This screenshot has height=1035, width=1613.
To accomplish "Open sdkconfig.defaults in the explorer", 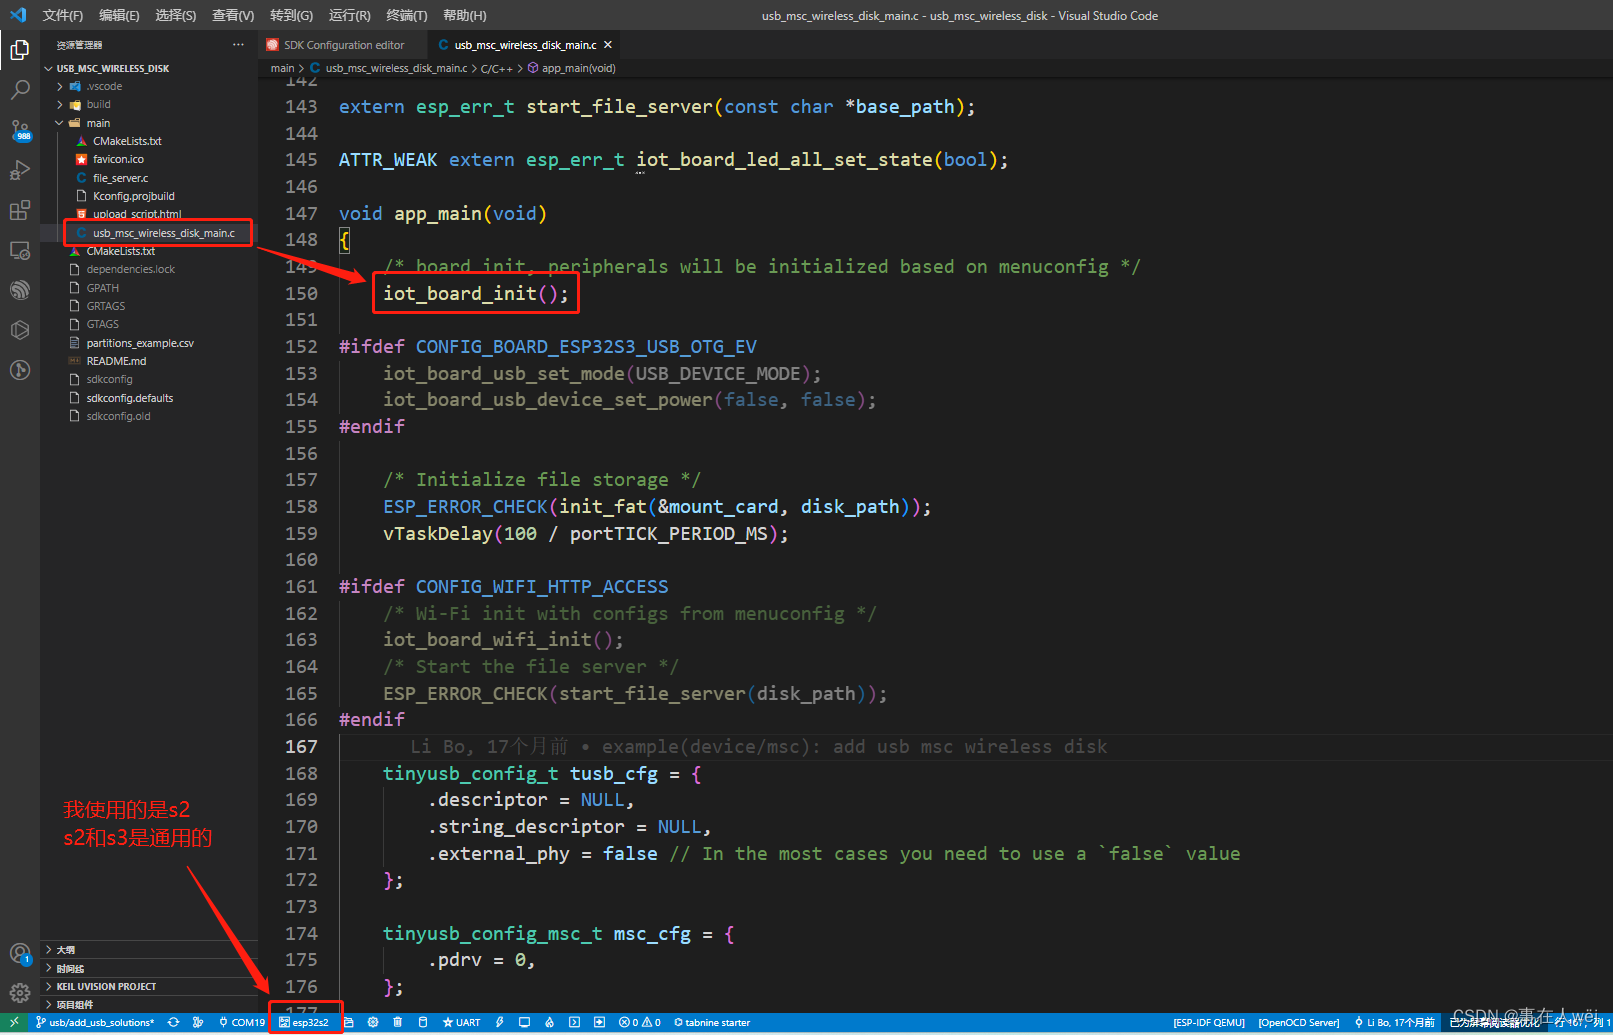I will (x=149, y=398).
